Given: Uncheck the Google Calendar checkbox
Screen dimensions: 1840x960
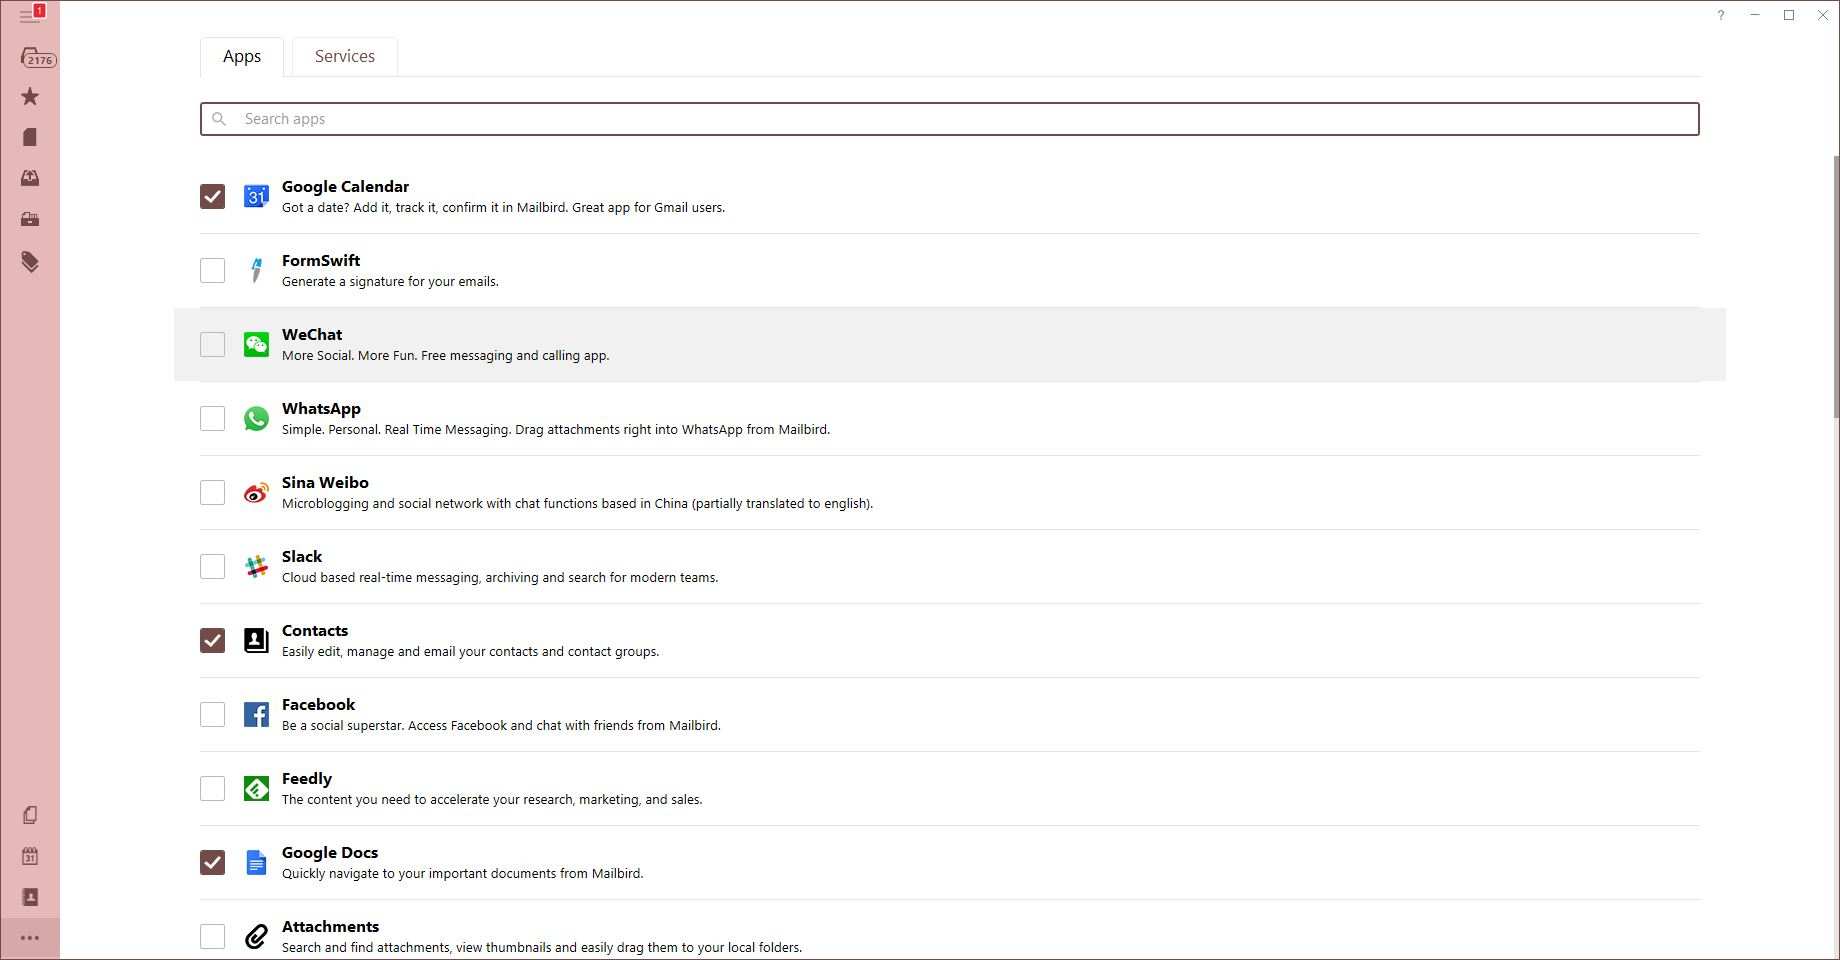Looking at the screenshot, I should (212, 196).
